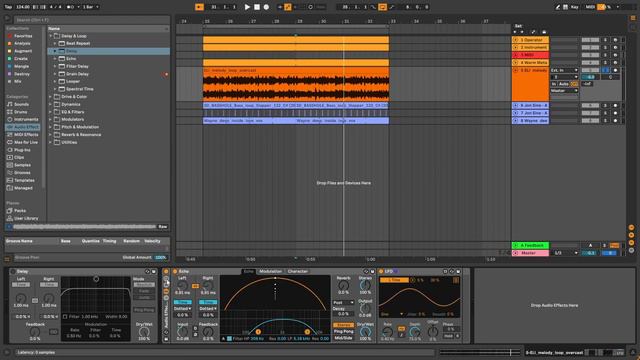Start playback with the Play button
Screen dimensions: 640x360
point(247,7)
